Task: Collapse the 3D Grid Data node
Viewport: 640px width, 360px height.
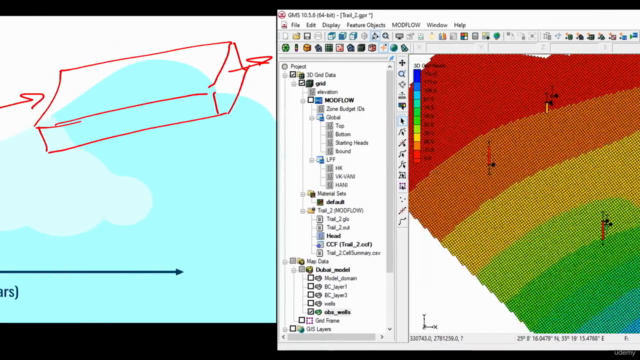Action: 285,75
